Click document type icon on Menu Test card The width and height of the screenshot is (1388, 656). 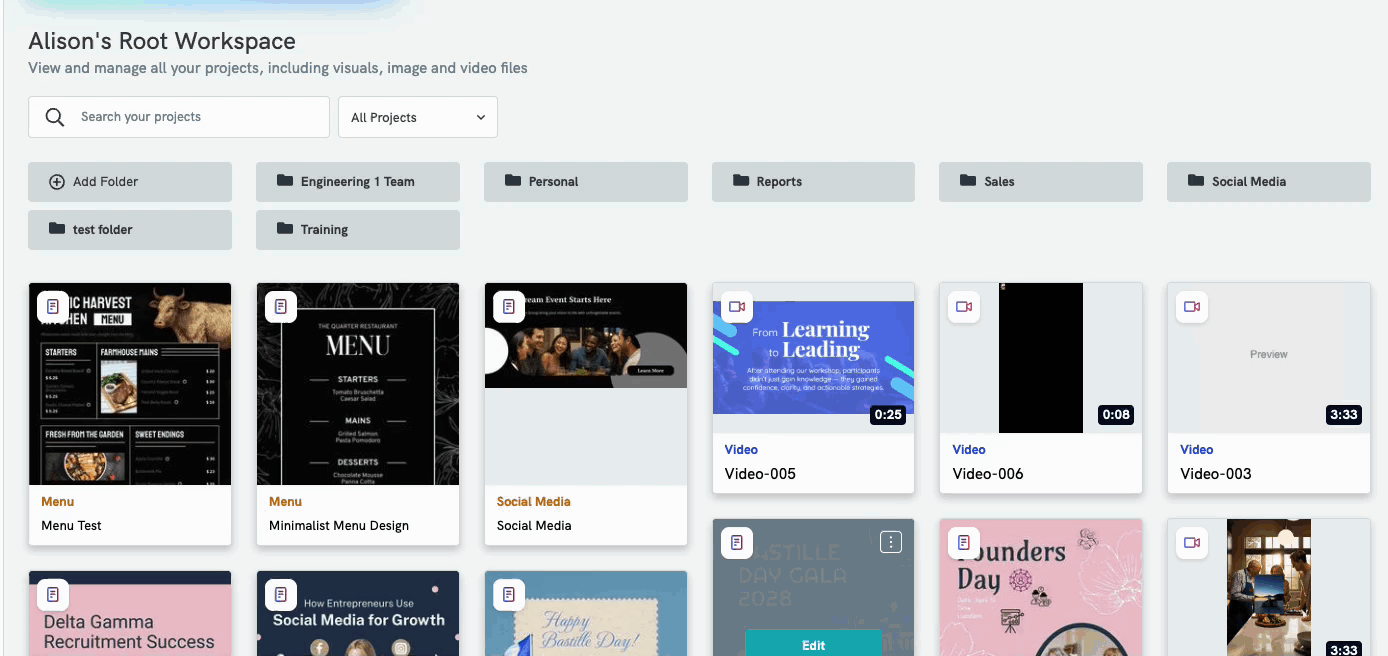pos(53,306)
